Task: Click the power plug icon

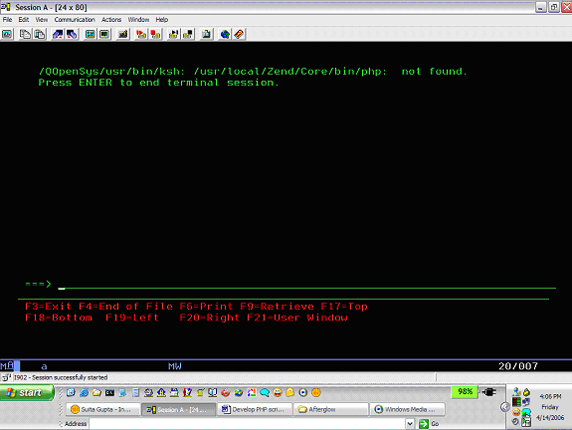Action: [489, 392]
